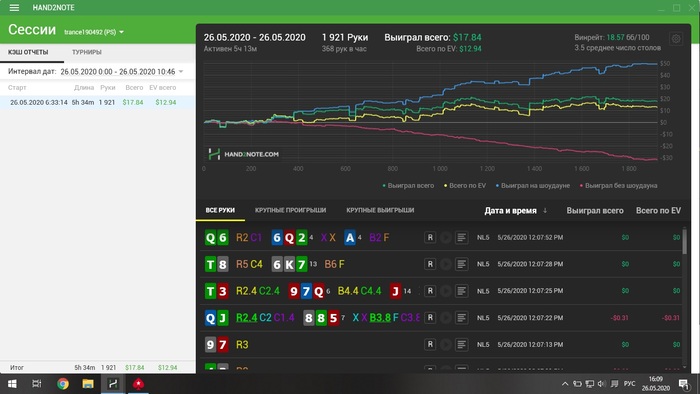Image resolution: width=700 pixels, height=394 pixels.
Task: Open hand text icon for T8 hand
Action: [x=462, y=264]
